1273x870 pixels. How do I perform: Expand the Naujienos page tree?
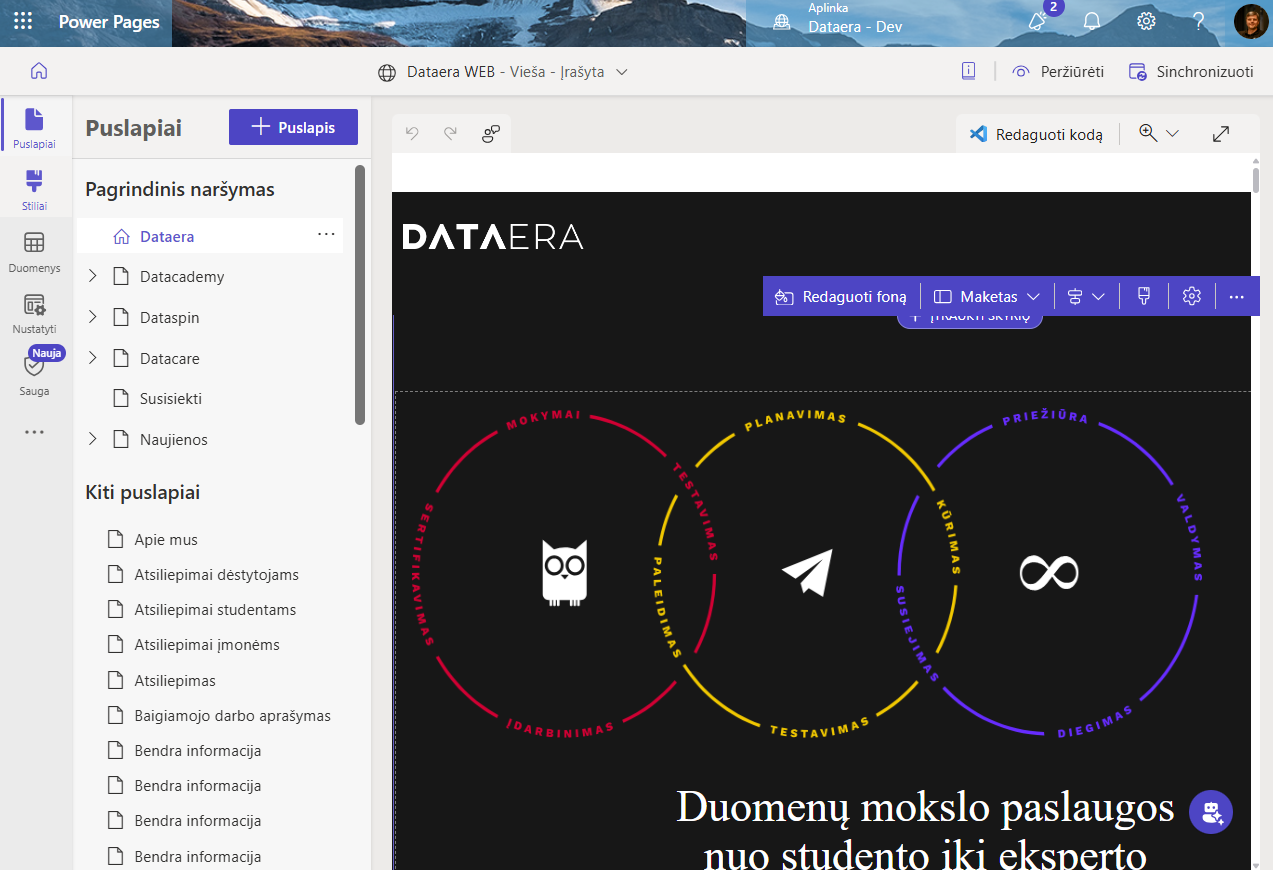[x=93, y=439]
